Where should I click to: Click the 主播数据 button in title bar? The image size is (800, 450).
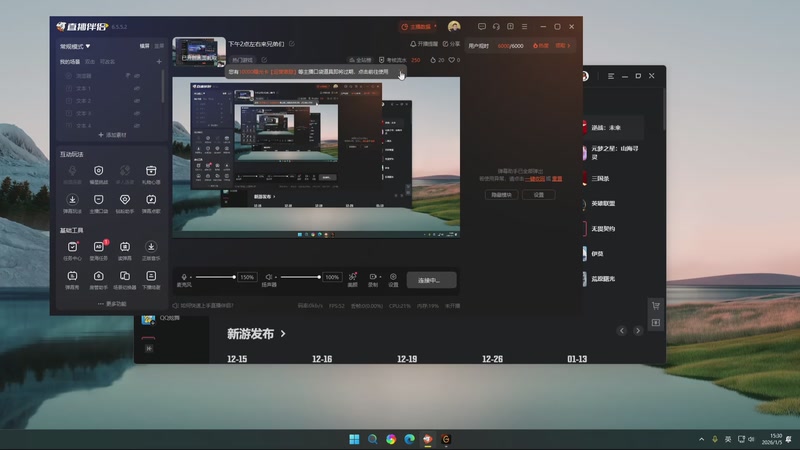coord(419,27)
